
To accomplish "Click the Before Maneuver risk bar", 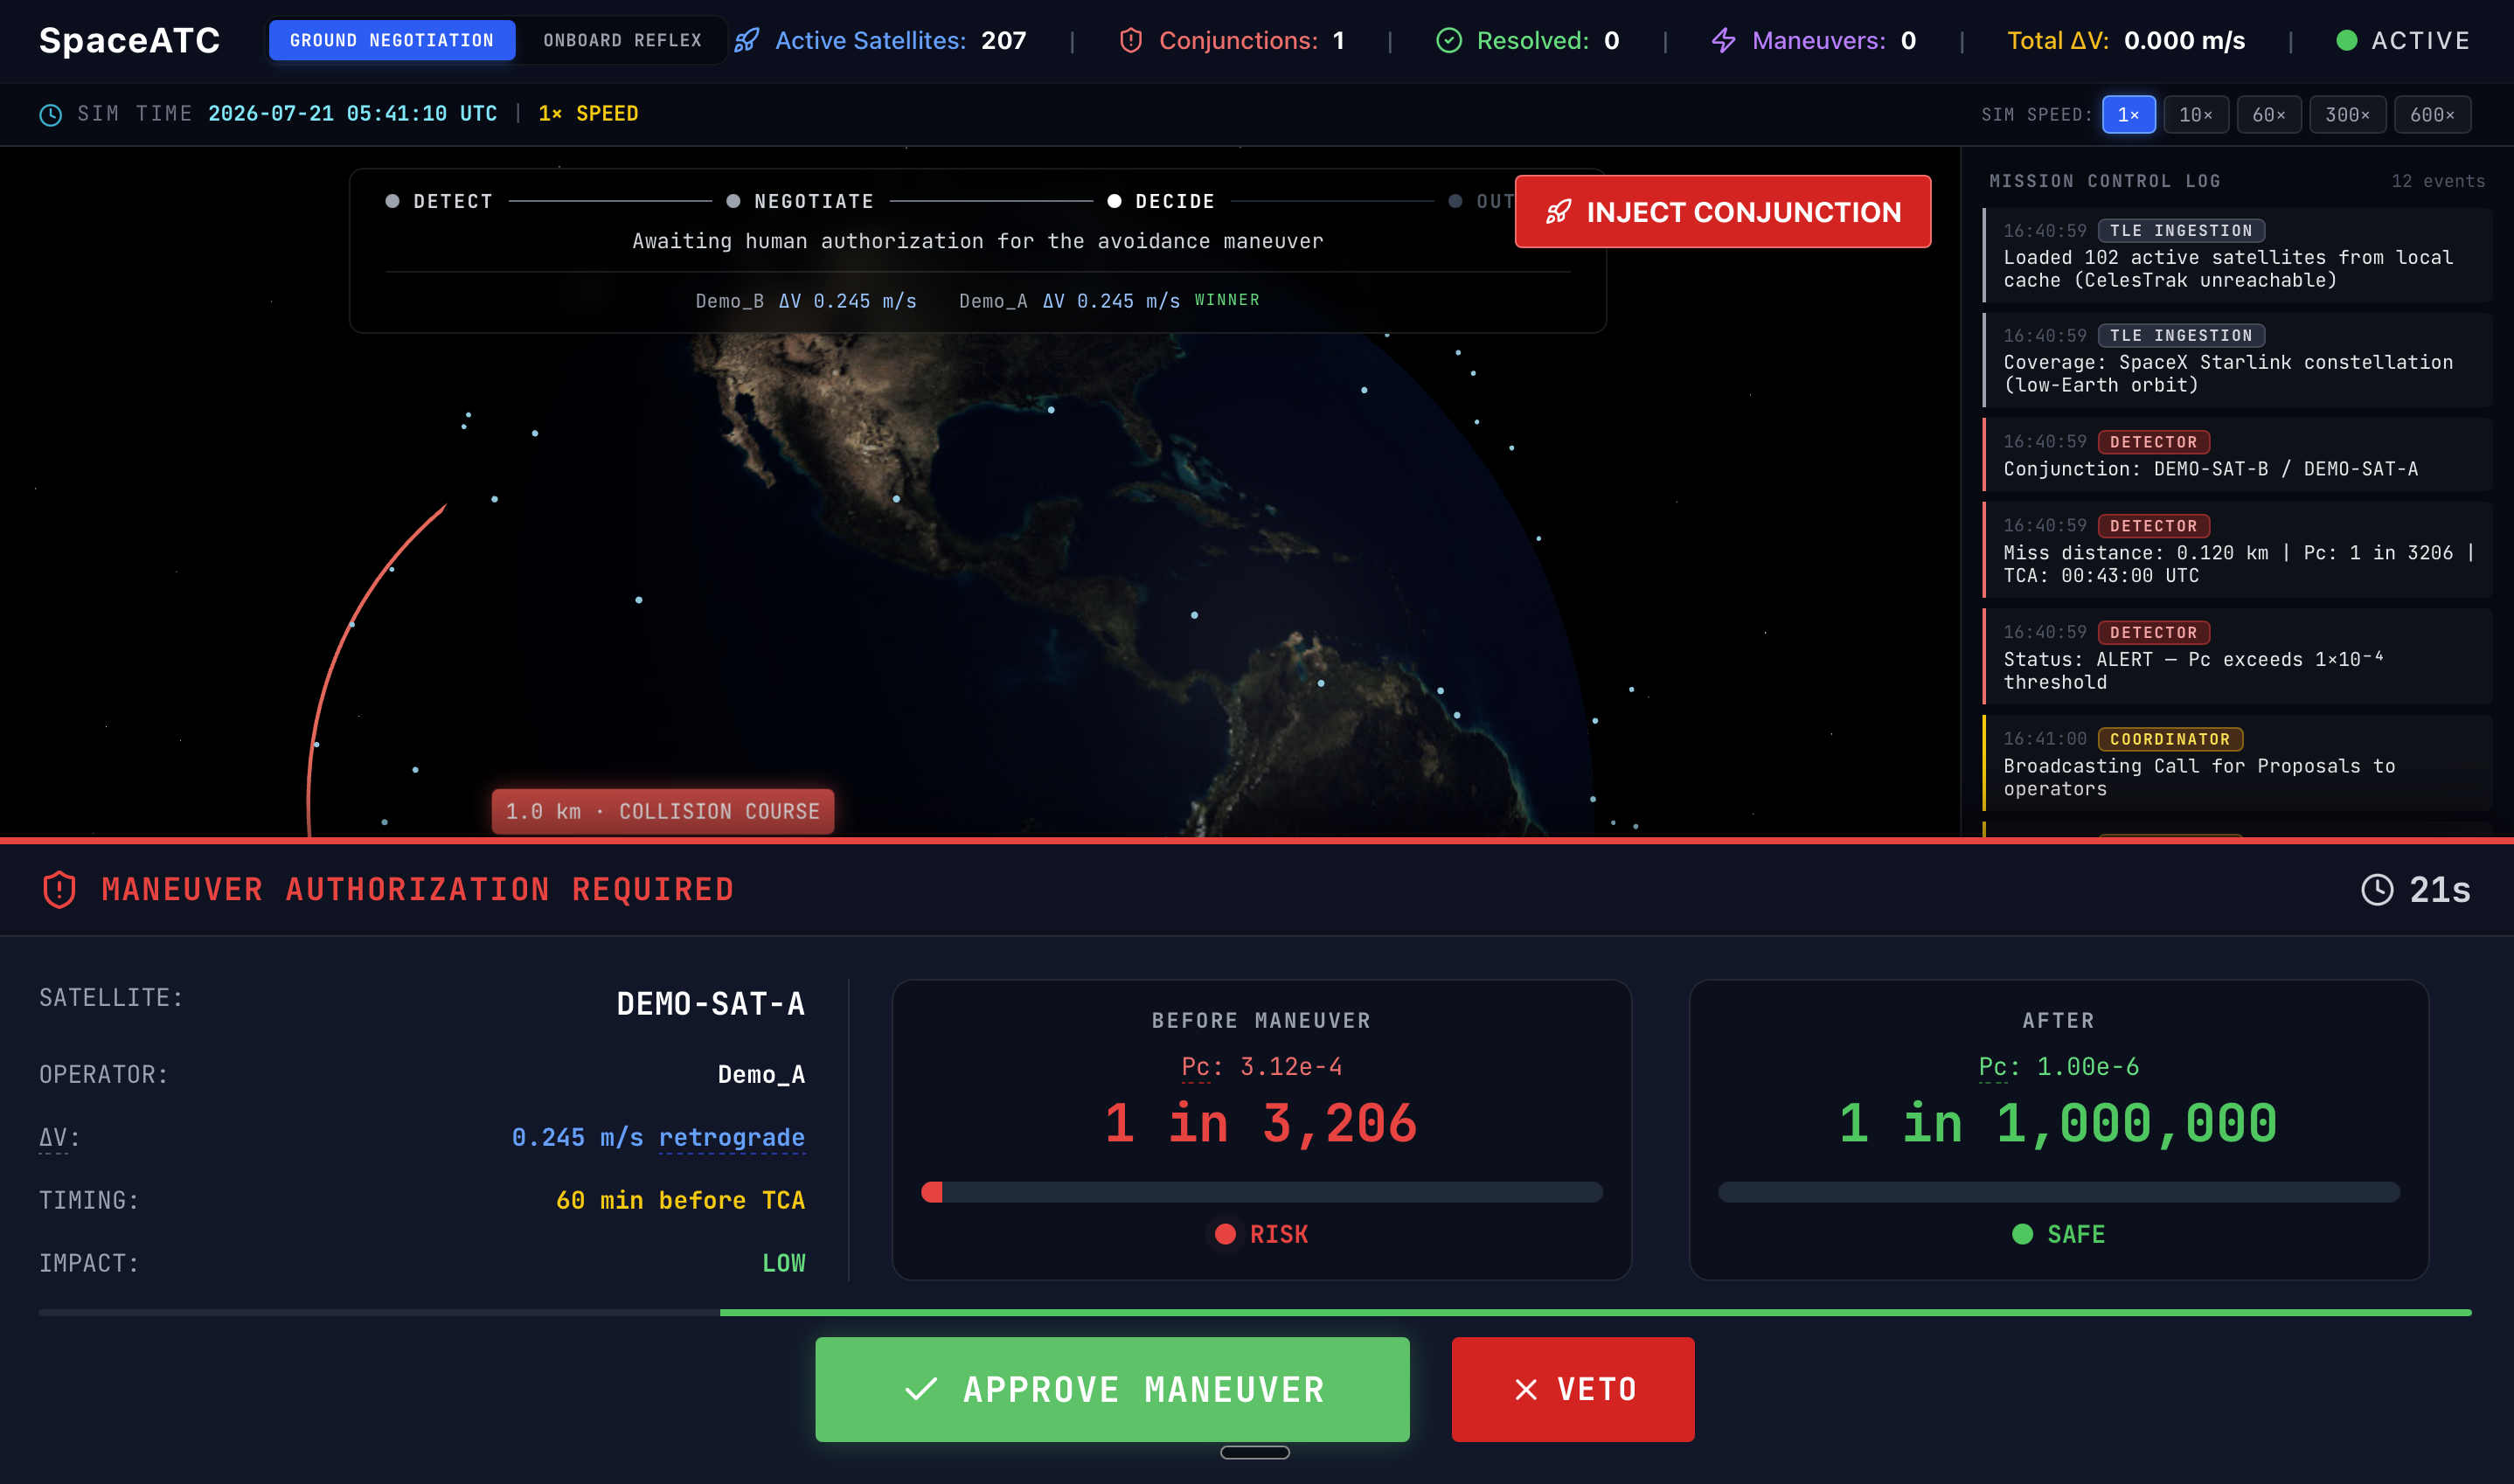I will tap(1262, 1192).
